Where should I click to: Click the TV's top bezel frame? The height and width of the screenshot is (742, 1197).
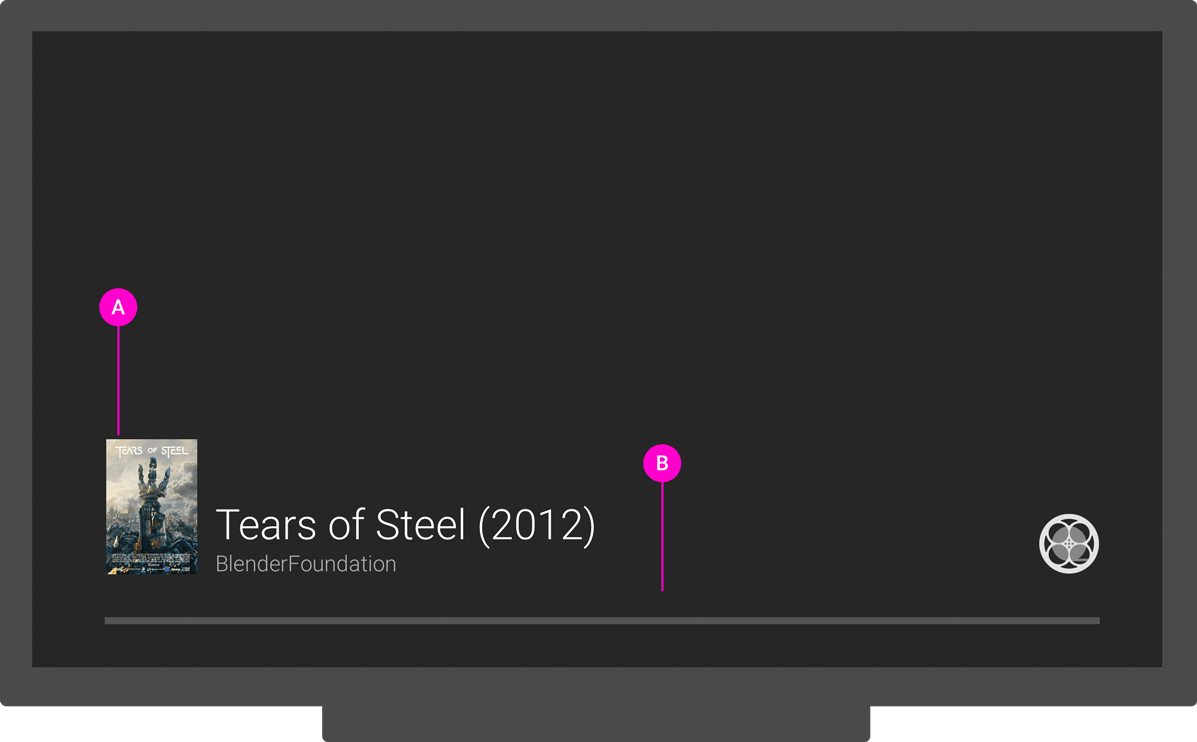(598, 15)
